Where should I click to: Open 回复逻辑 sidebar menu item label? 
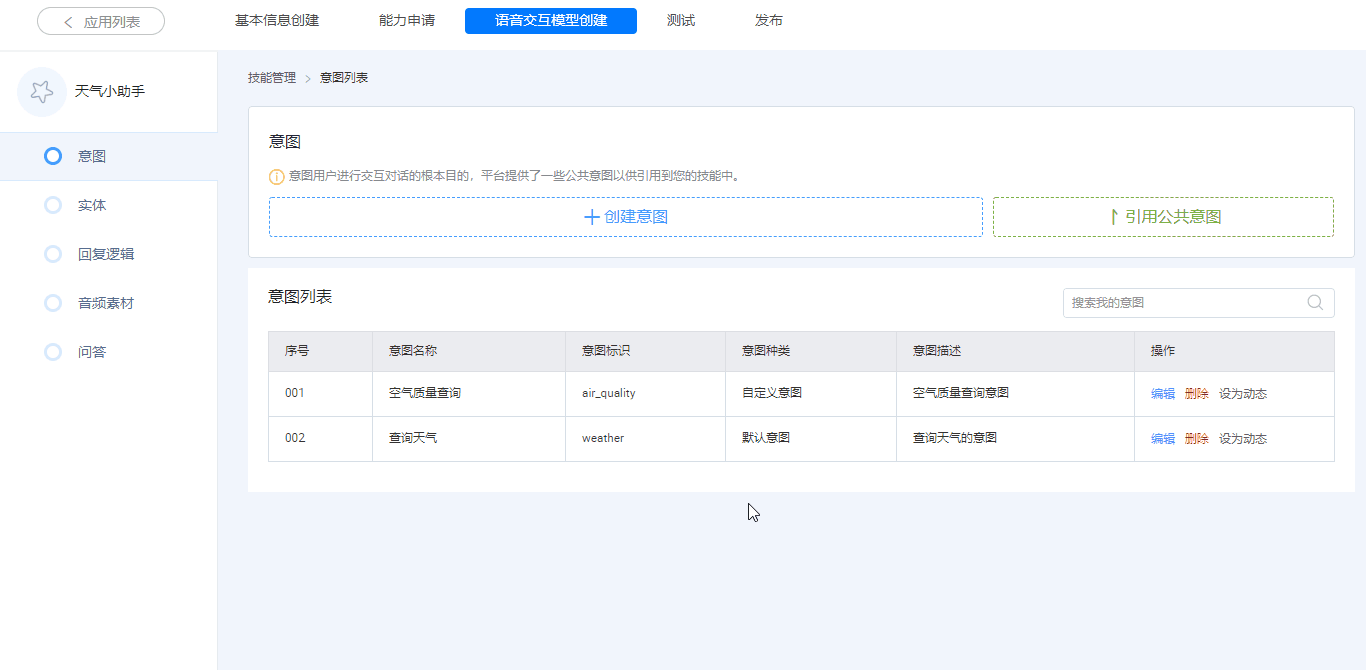point(106,254)
